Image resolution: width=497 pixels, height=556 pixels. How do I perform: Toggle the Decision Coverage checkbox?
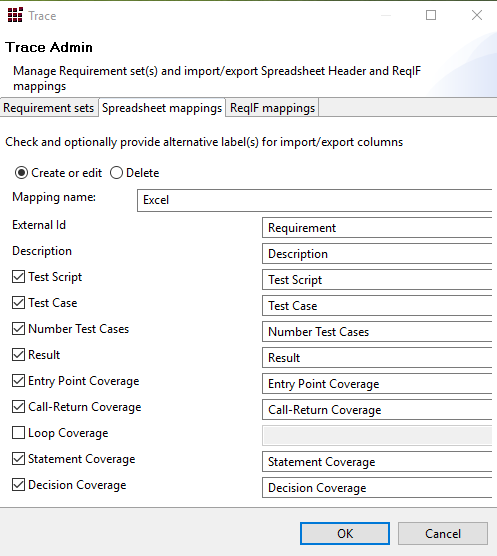(x=18, y=484)
